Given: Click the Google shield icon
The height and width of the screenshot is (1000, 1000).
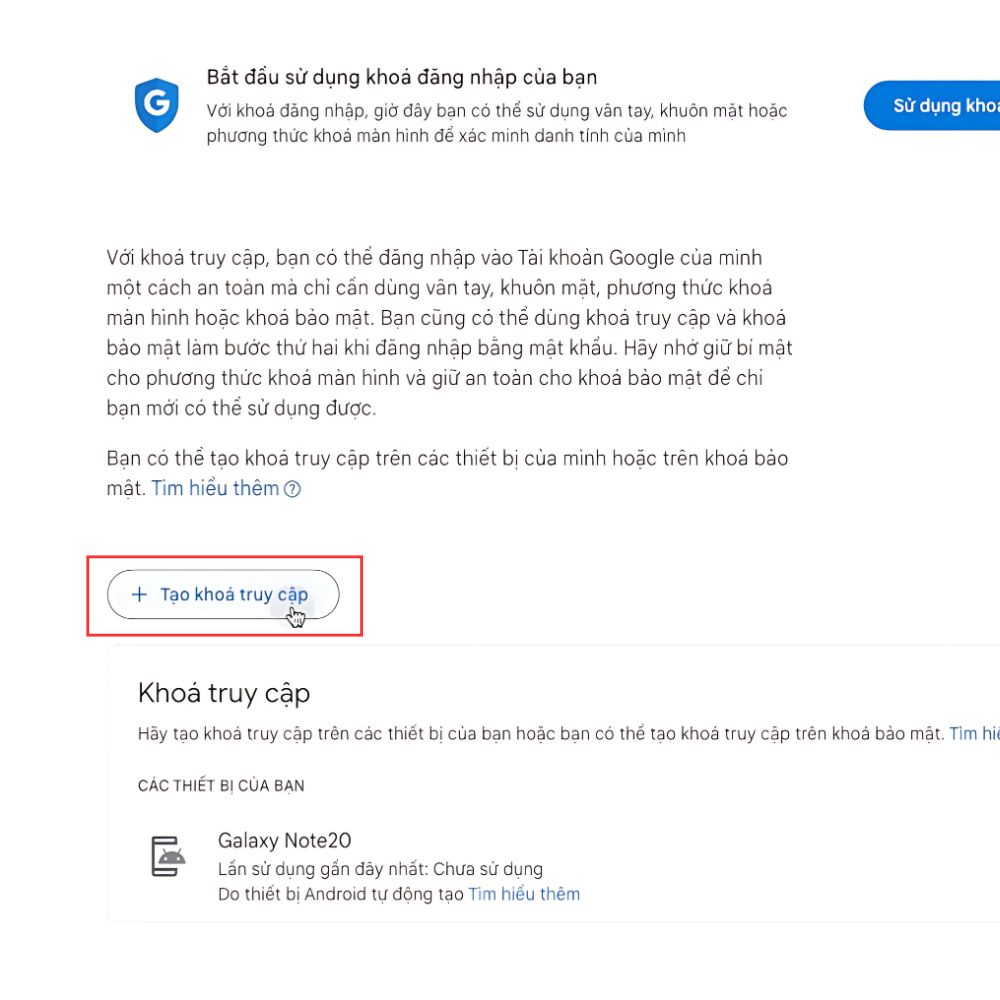Looking at the screenshot, I should pos(156,105).
